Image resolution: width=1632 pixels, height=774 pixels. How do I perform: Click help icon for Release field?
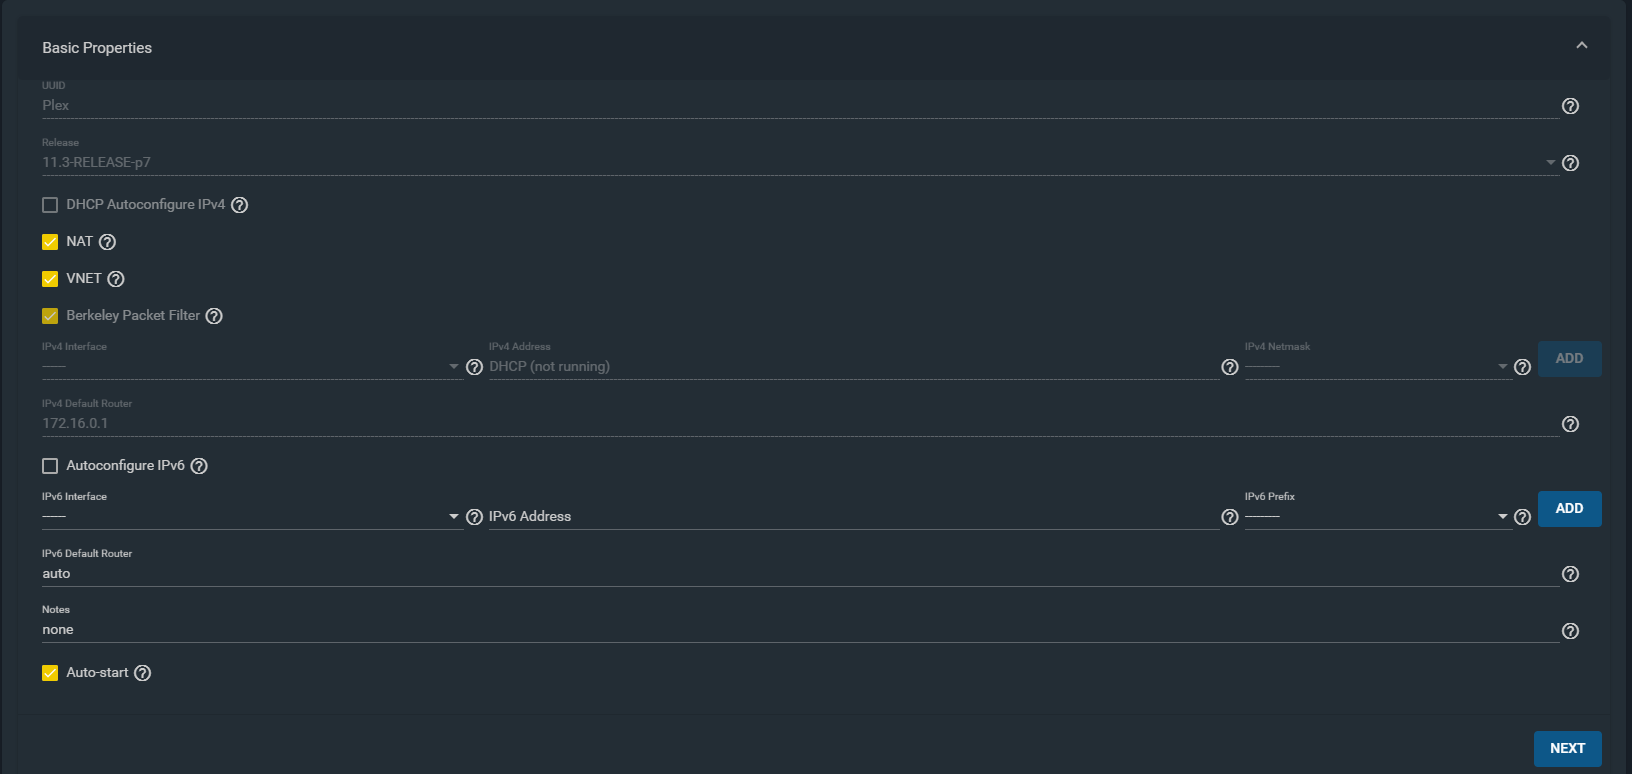1570,163
